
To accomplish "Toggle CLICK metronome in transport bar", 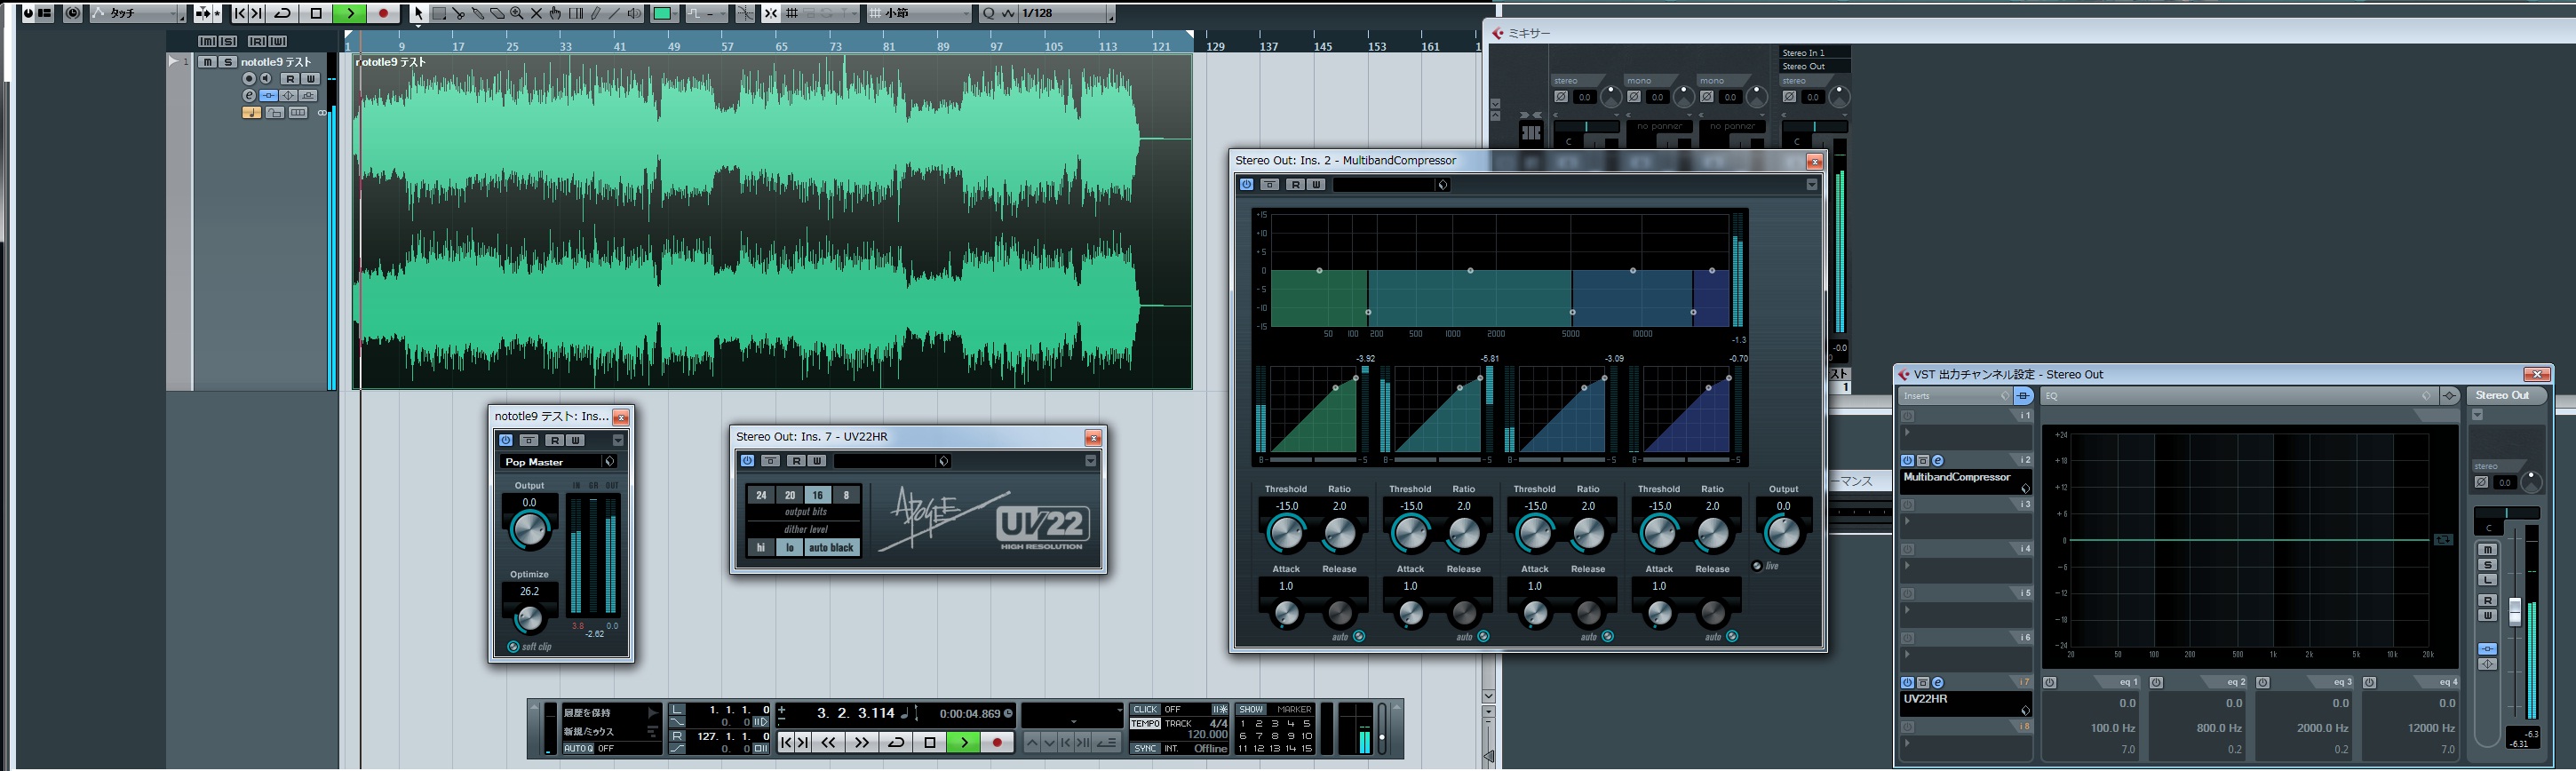I will click(1145, 710).
